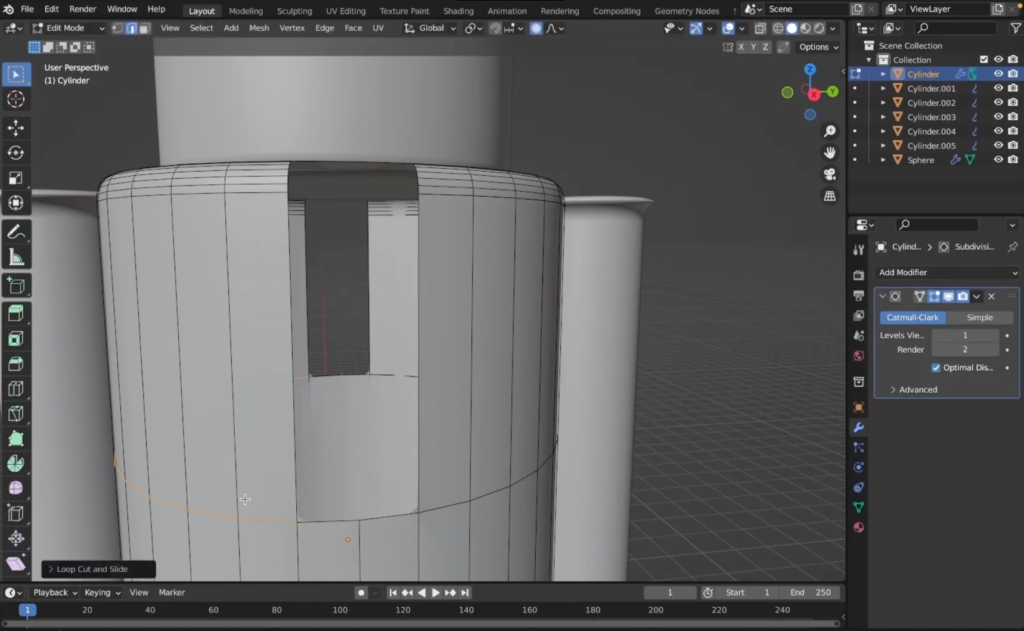
Task: Click the Levels Viewport value field
Action: 963,335
